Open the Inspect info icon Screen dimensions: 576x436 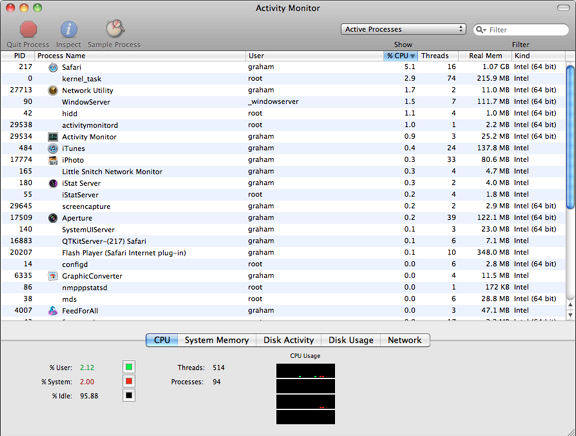pyautogui.click(x=69, y=29)
